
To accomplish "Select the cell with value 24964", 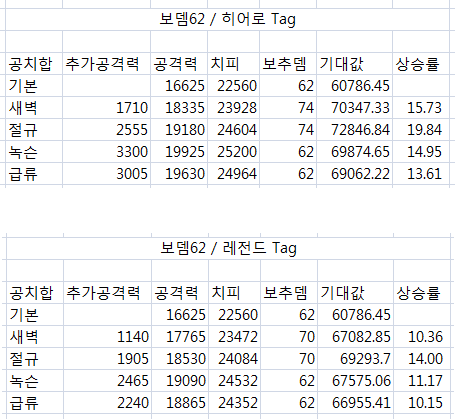I will pyautogui.click(x=233, y=173).
